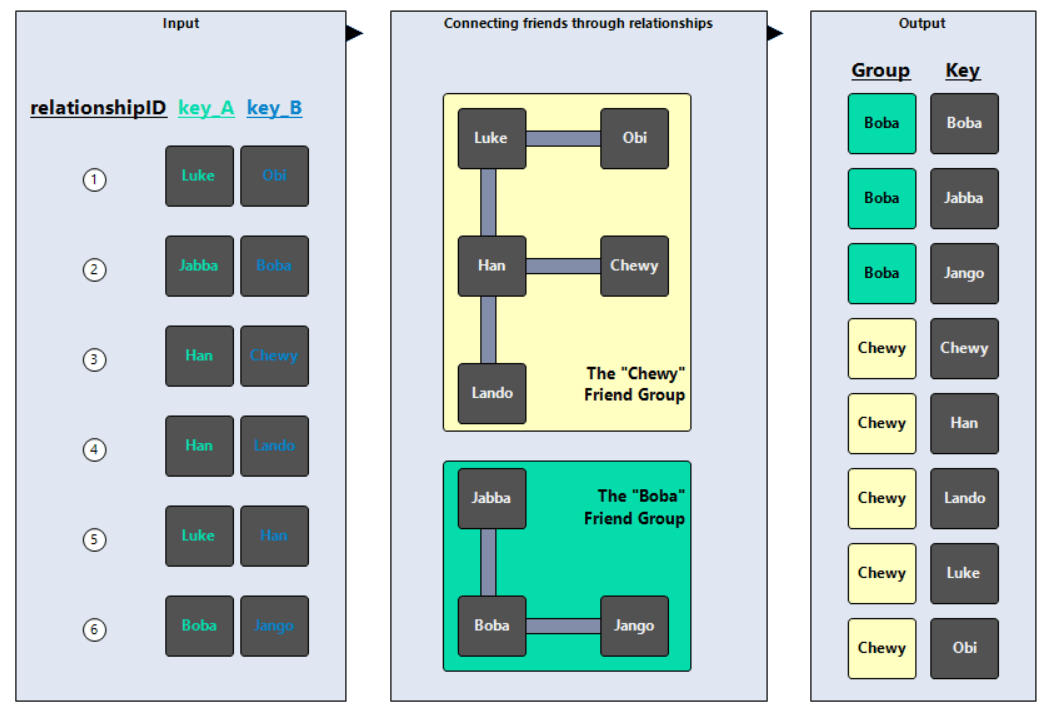Select the Han node inside the Chewy Friend Group
Image resolution: width=1051 pixels, height=715 pixels.
coord(492,265)
